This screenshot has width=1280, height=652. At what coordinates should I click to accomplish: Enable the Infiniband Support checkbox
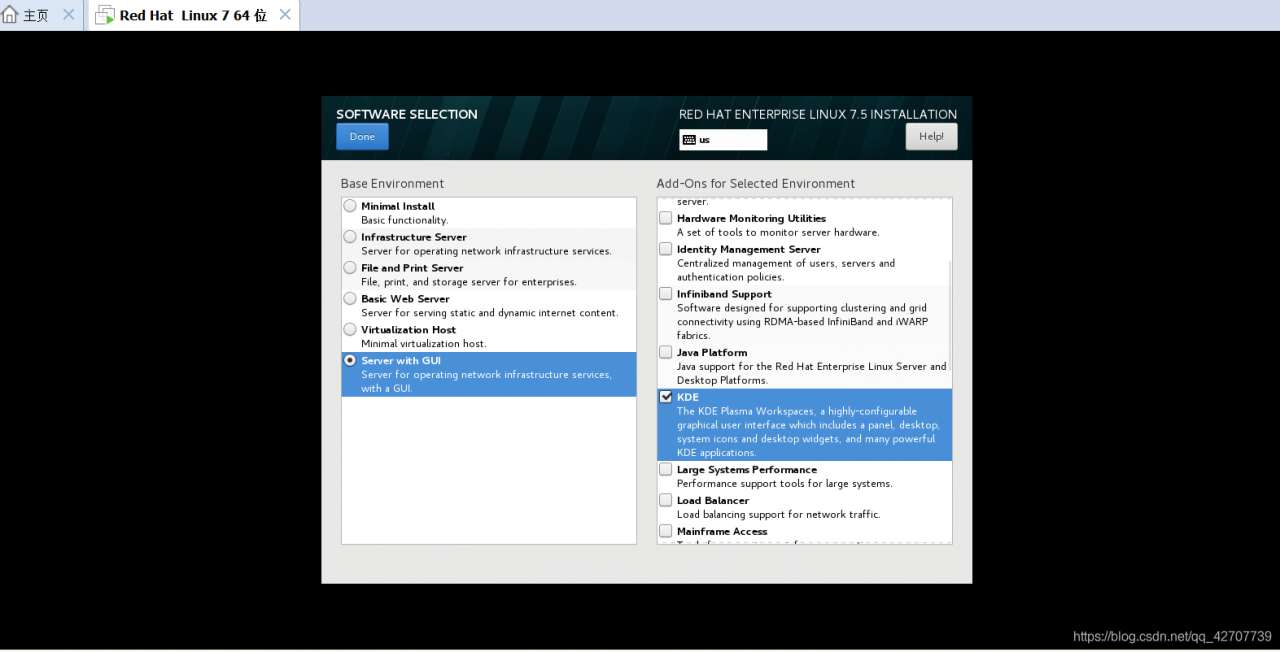point(666,294)
